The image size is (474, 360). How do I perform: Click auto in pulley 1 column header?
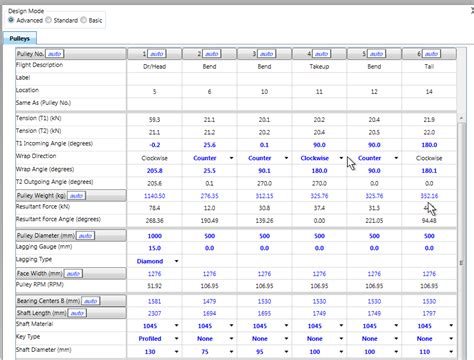tap(157, 54)
